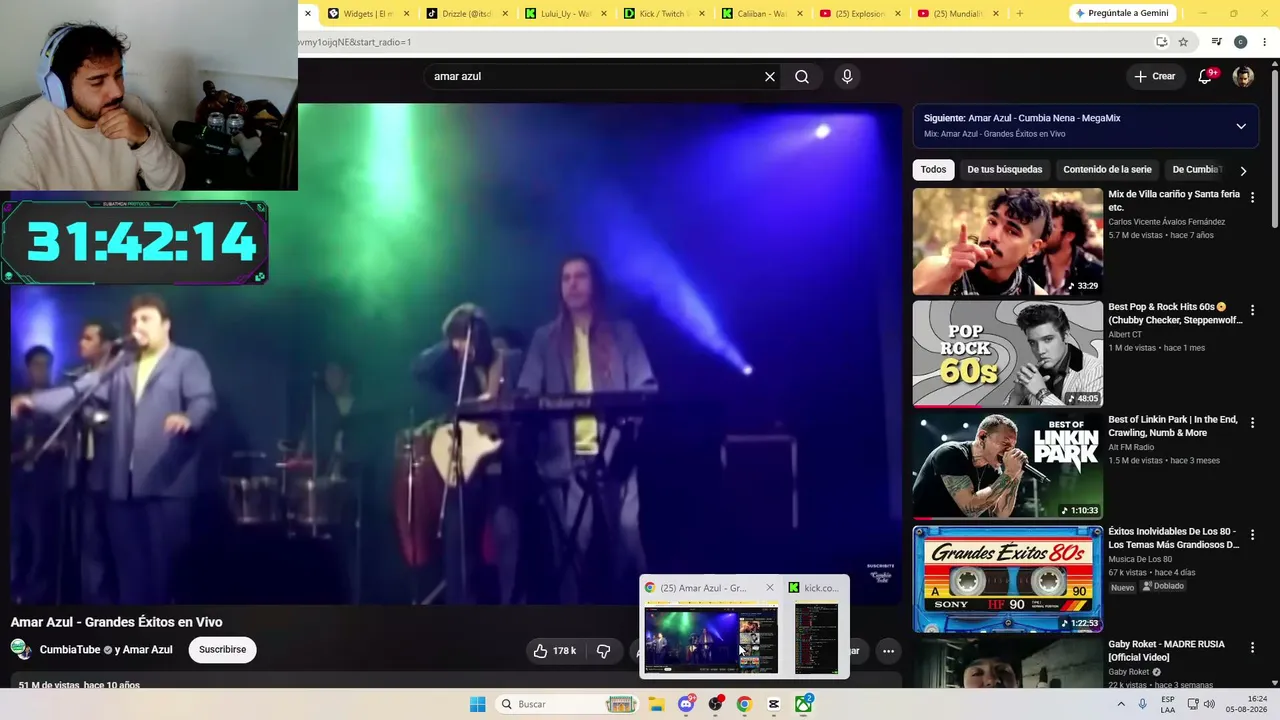Start voice search with the microphone icon
This screenshot has width=1280, height=720.
[847, 77]
